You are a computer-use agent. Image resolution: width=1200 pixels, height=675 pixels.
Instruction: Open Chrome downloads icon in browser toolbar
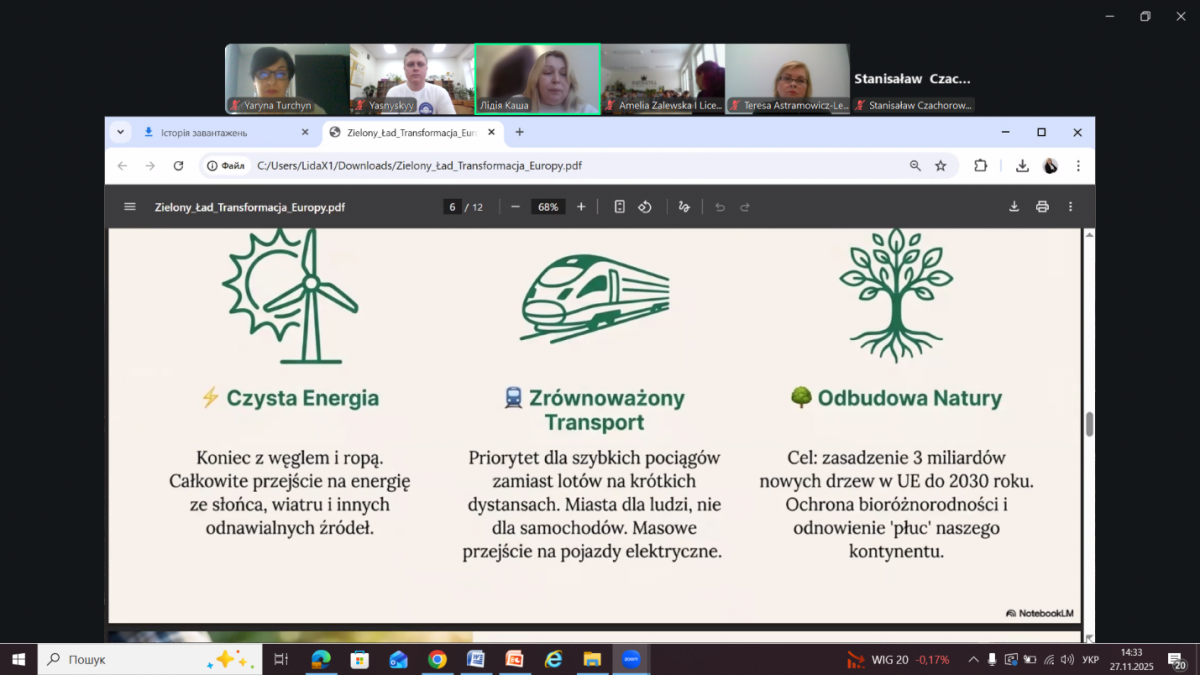coord(1022,166)
